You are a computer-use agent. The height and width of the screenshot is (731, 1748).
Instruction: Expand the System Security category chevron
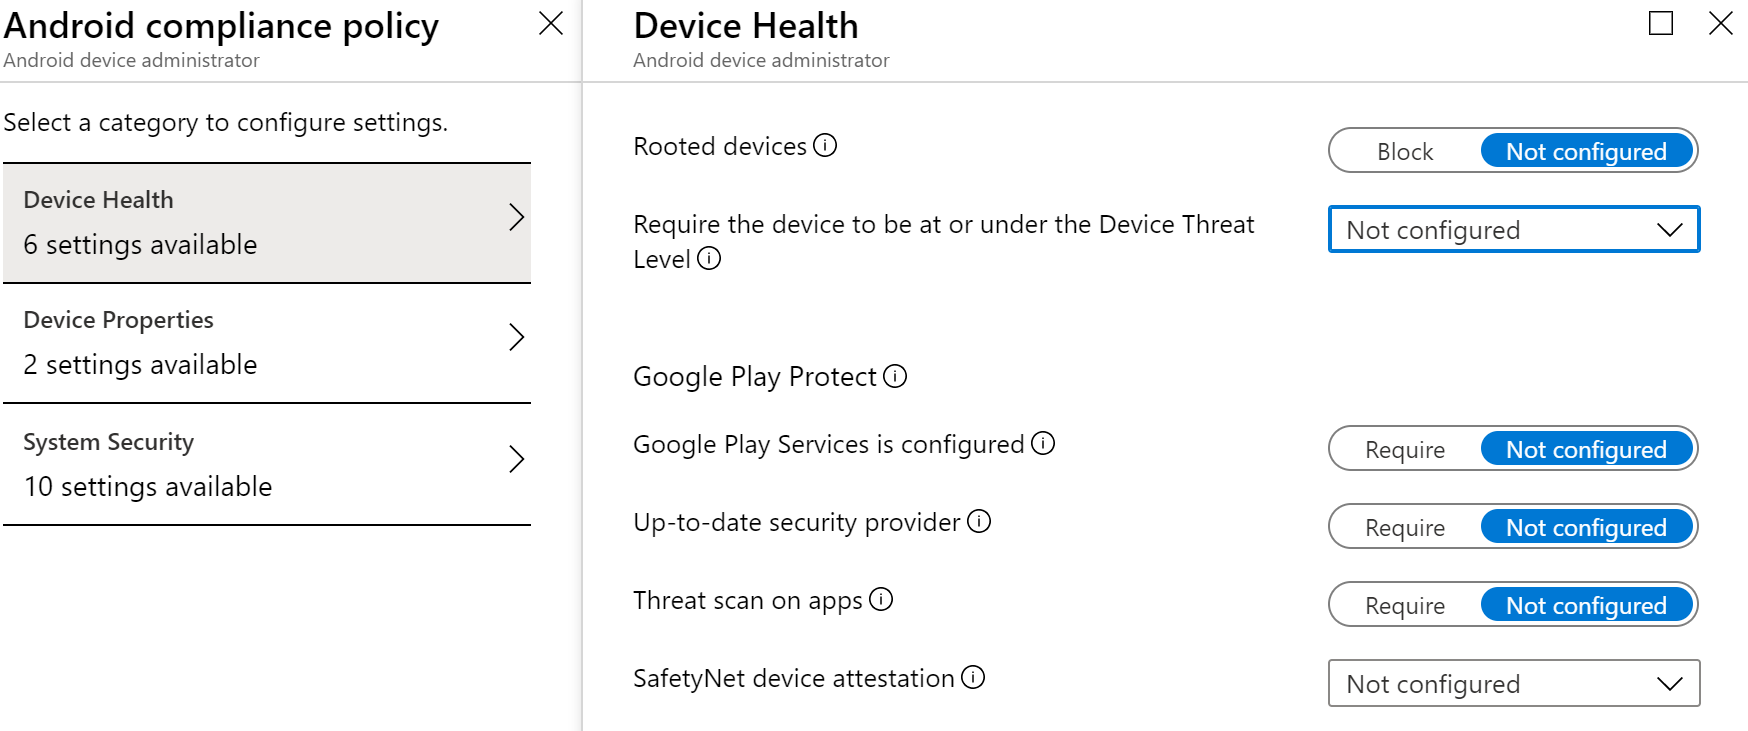pyautogui.click(x=516, y=459)
